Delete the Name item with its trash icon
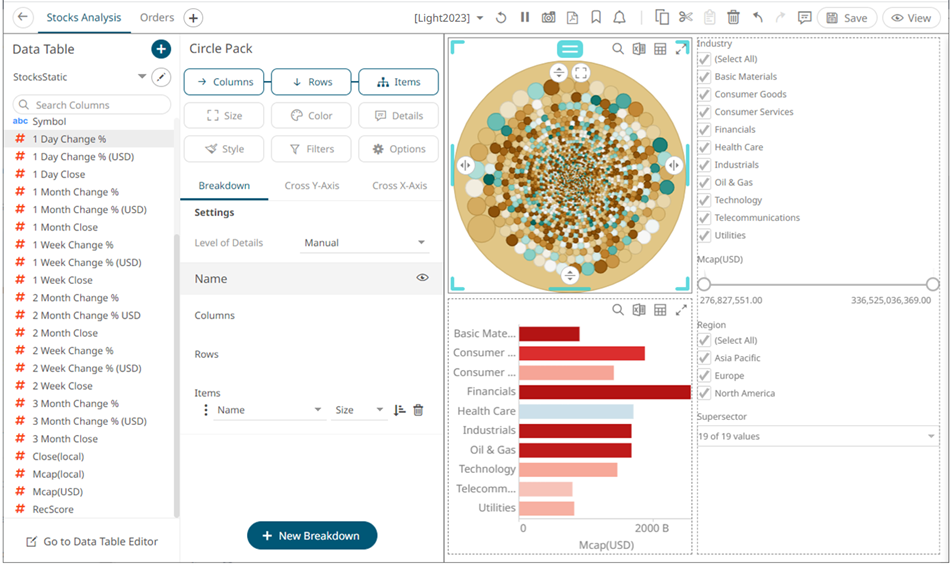Screen dimensions: 950x565 click(418, 410)
